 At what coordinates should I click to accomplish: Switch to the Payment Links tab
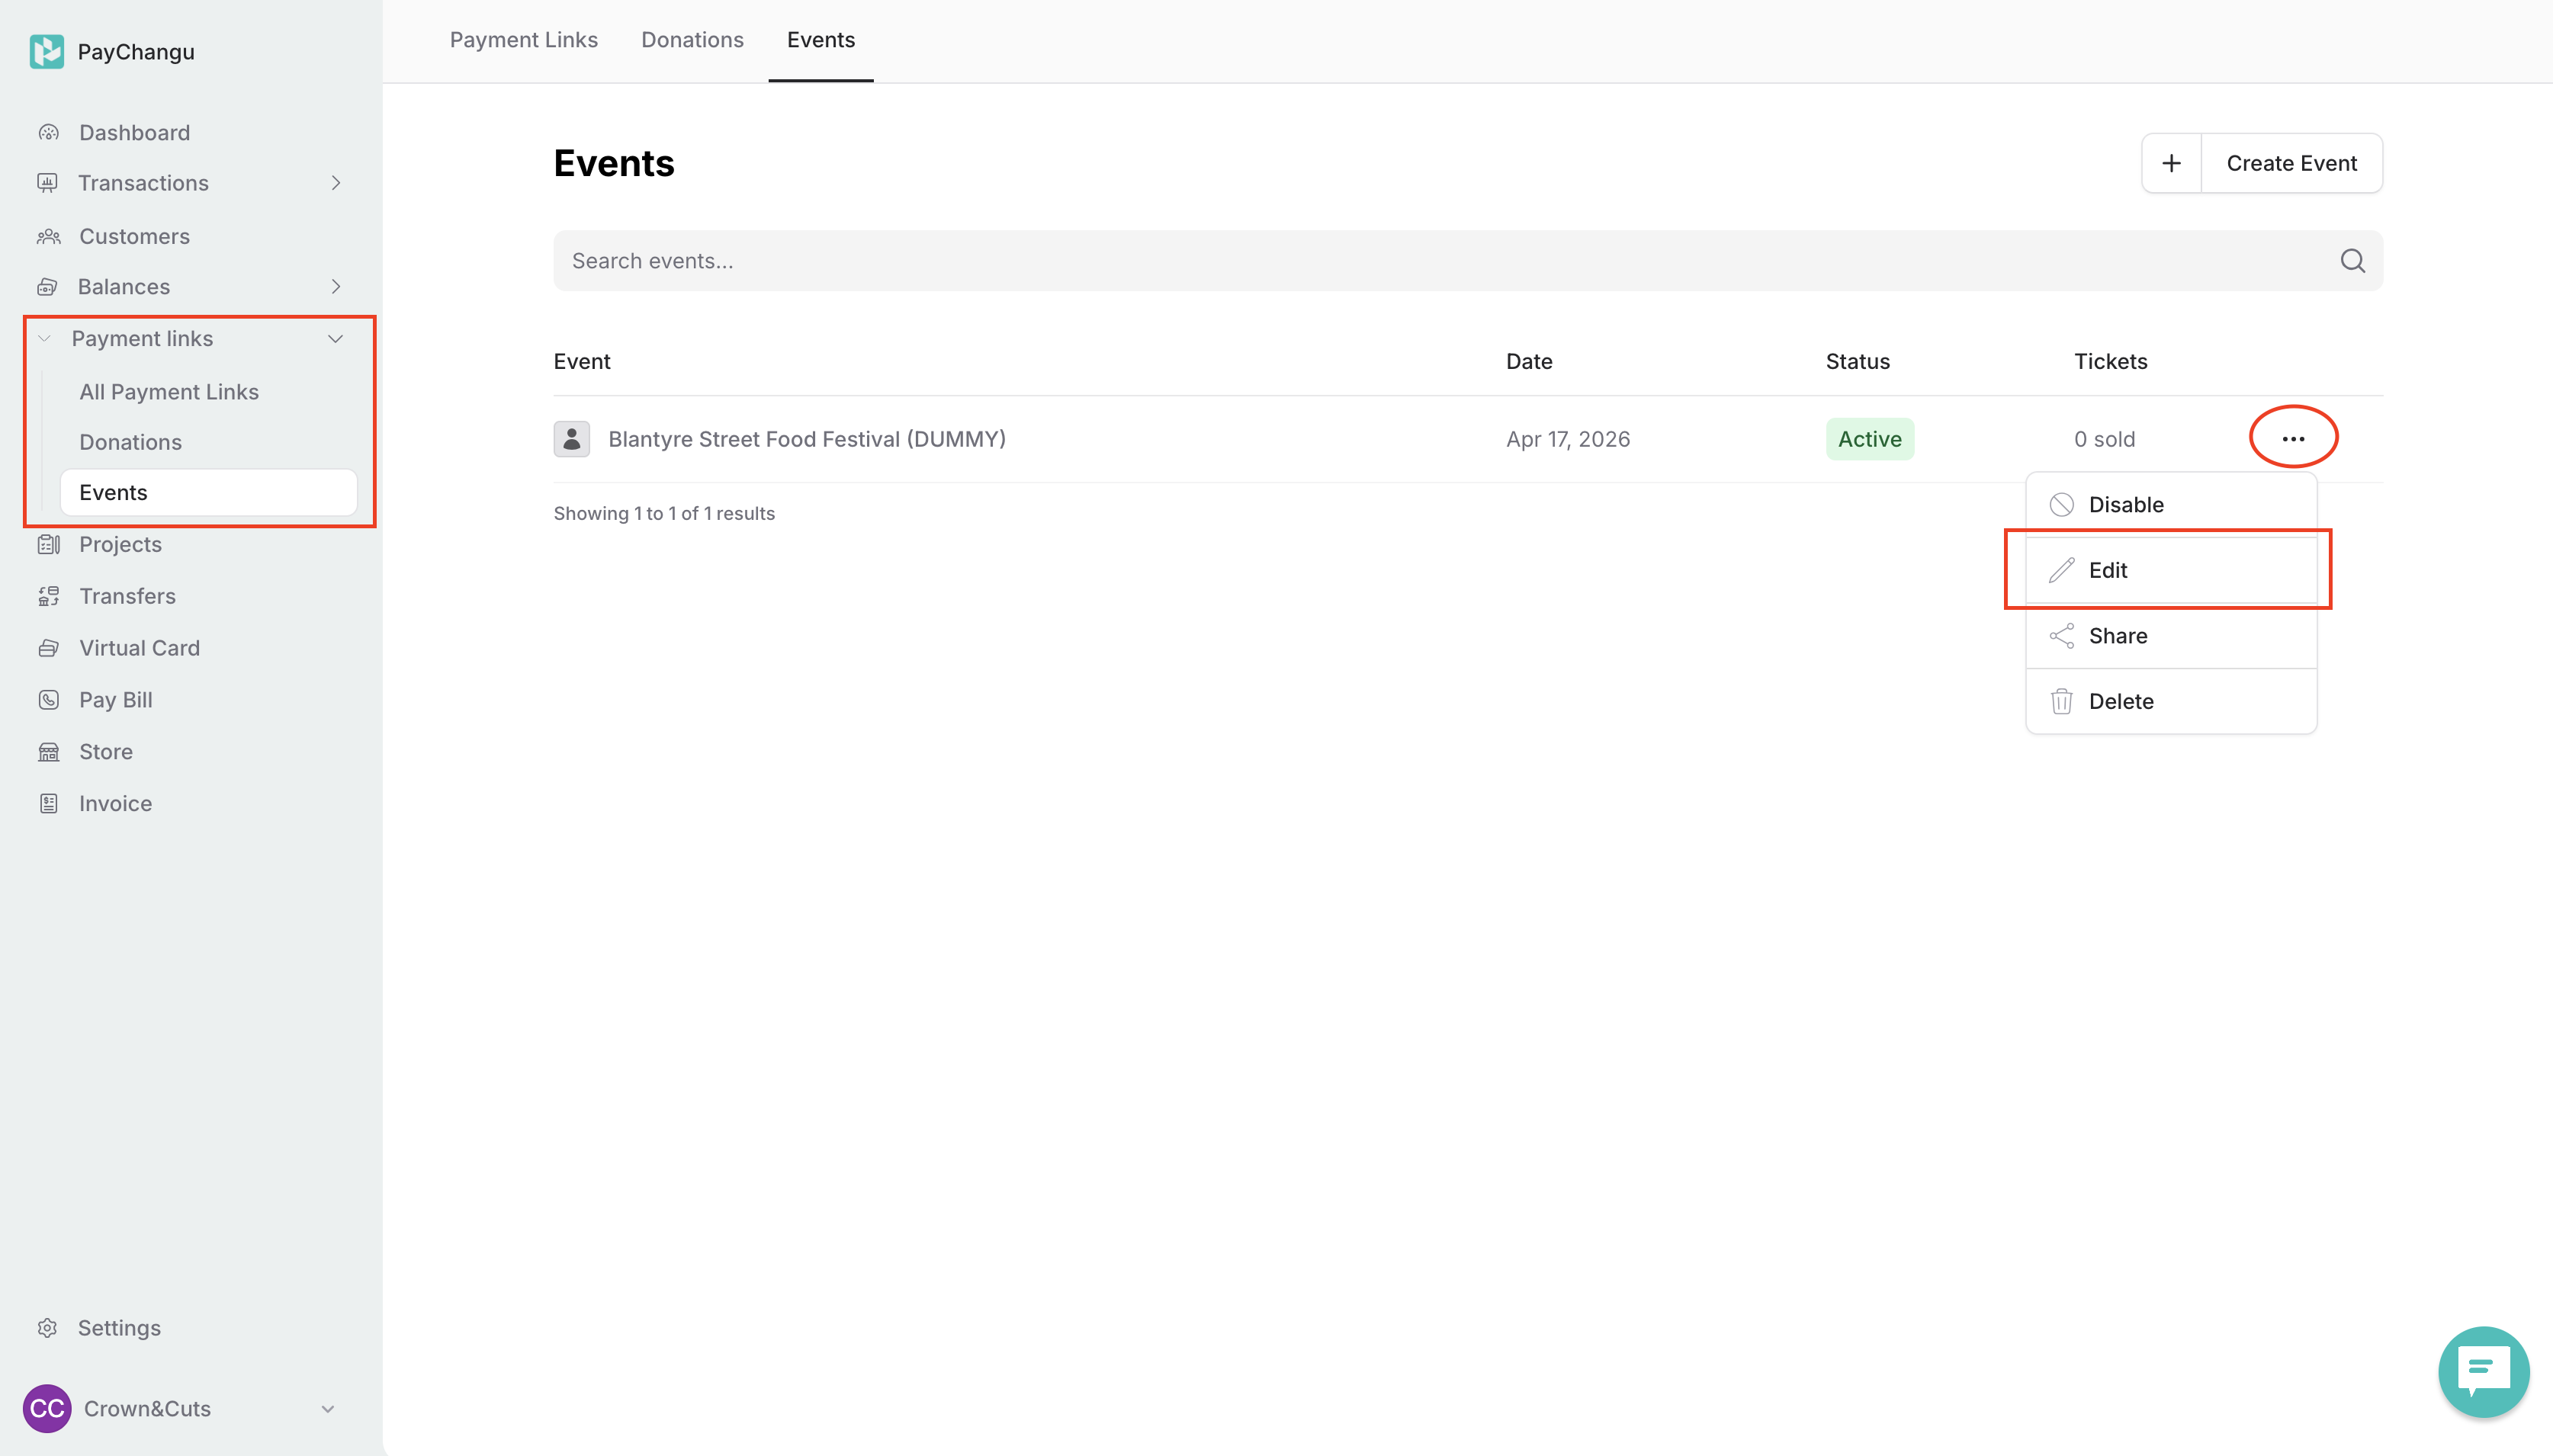click(523, 40)
